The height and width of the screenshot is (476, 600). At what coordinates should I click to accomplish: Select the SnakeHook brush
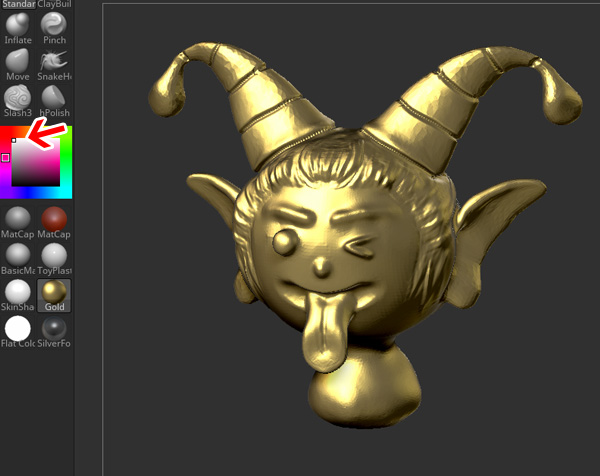tap(54, 62)
